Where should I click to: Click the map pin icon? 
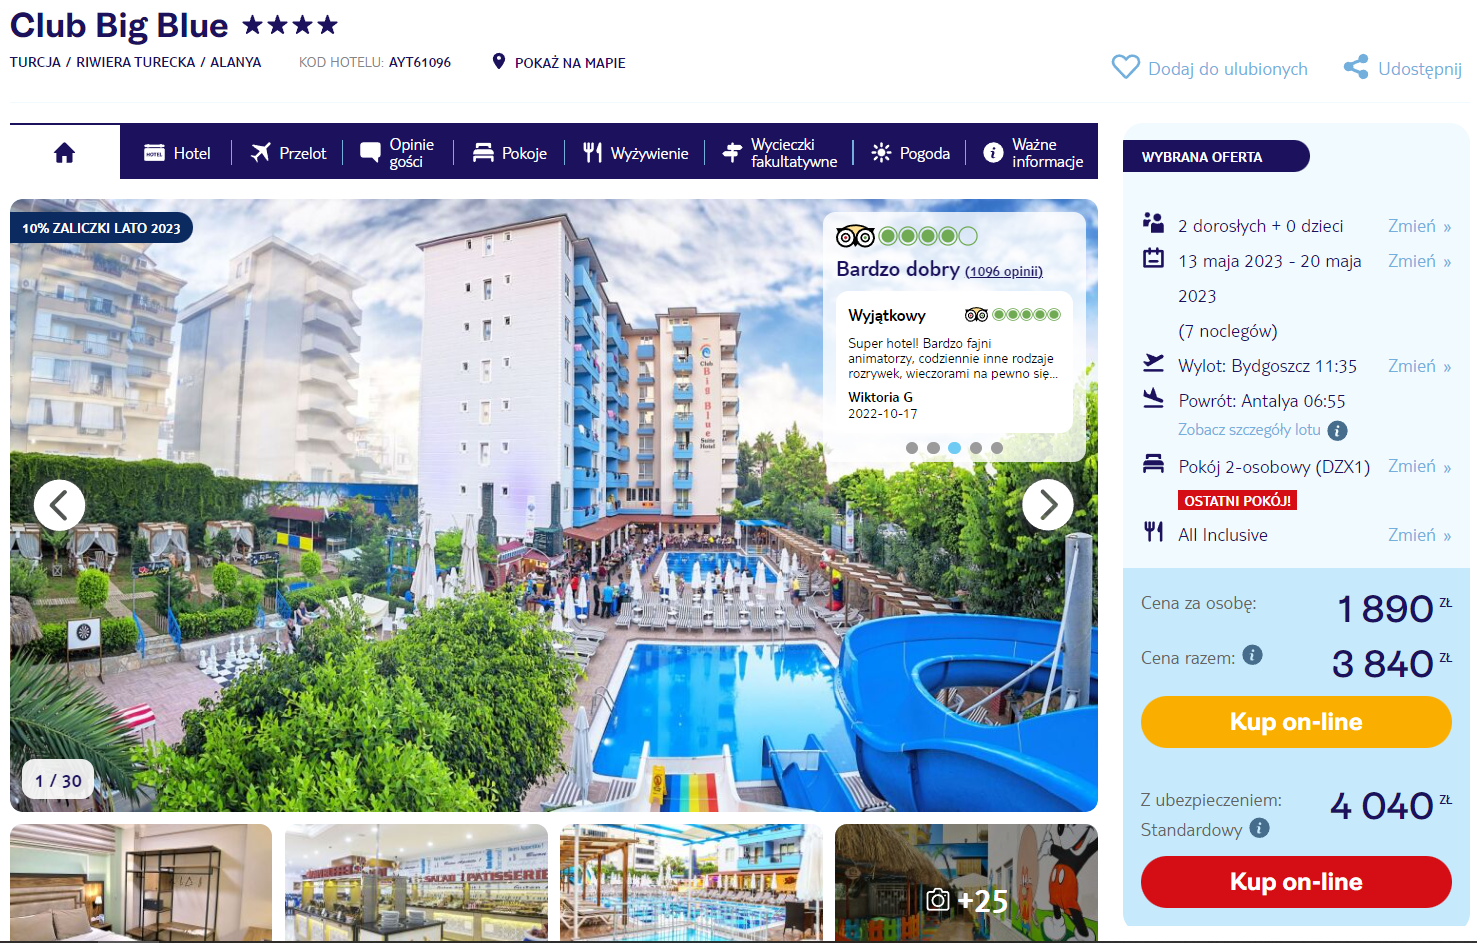(x=499, y=62)
